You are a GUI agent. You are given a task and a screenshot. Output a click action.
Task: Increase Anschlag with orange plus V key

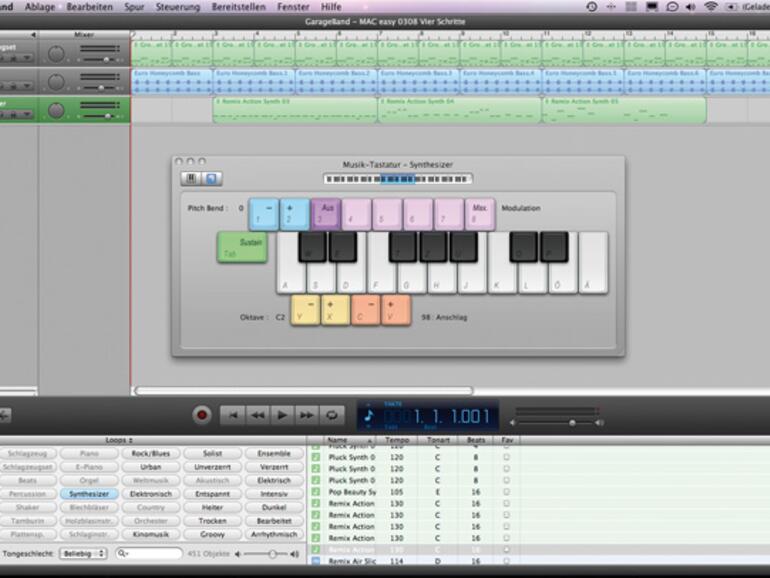point(396,310)
